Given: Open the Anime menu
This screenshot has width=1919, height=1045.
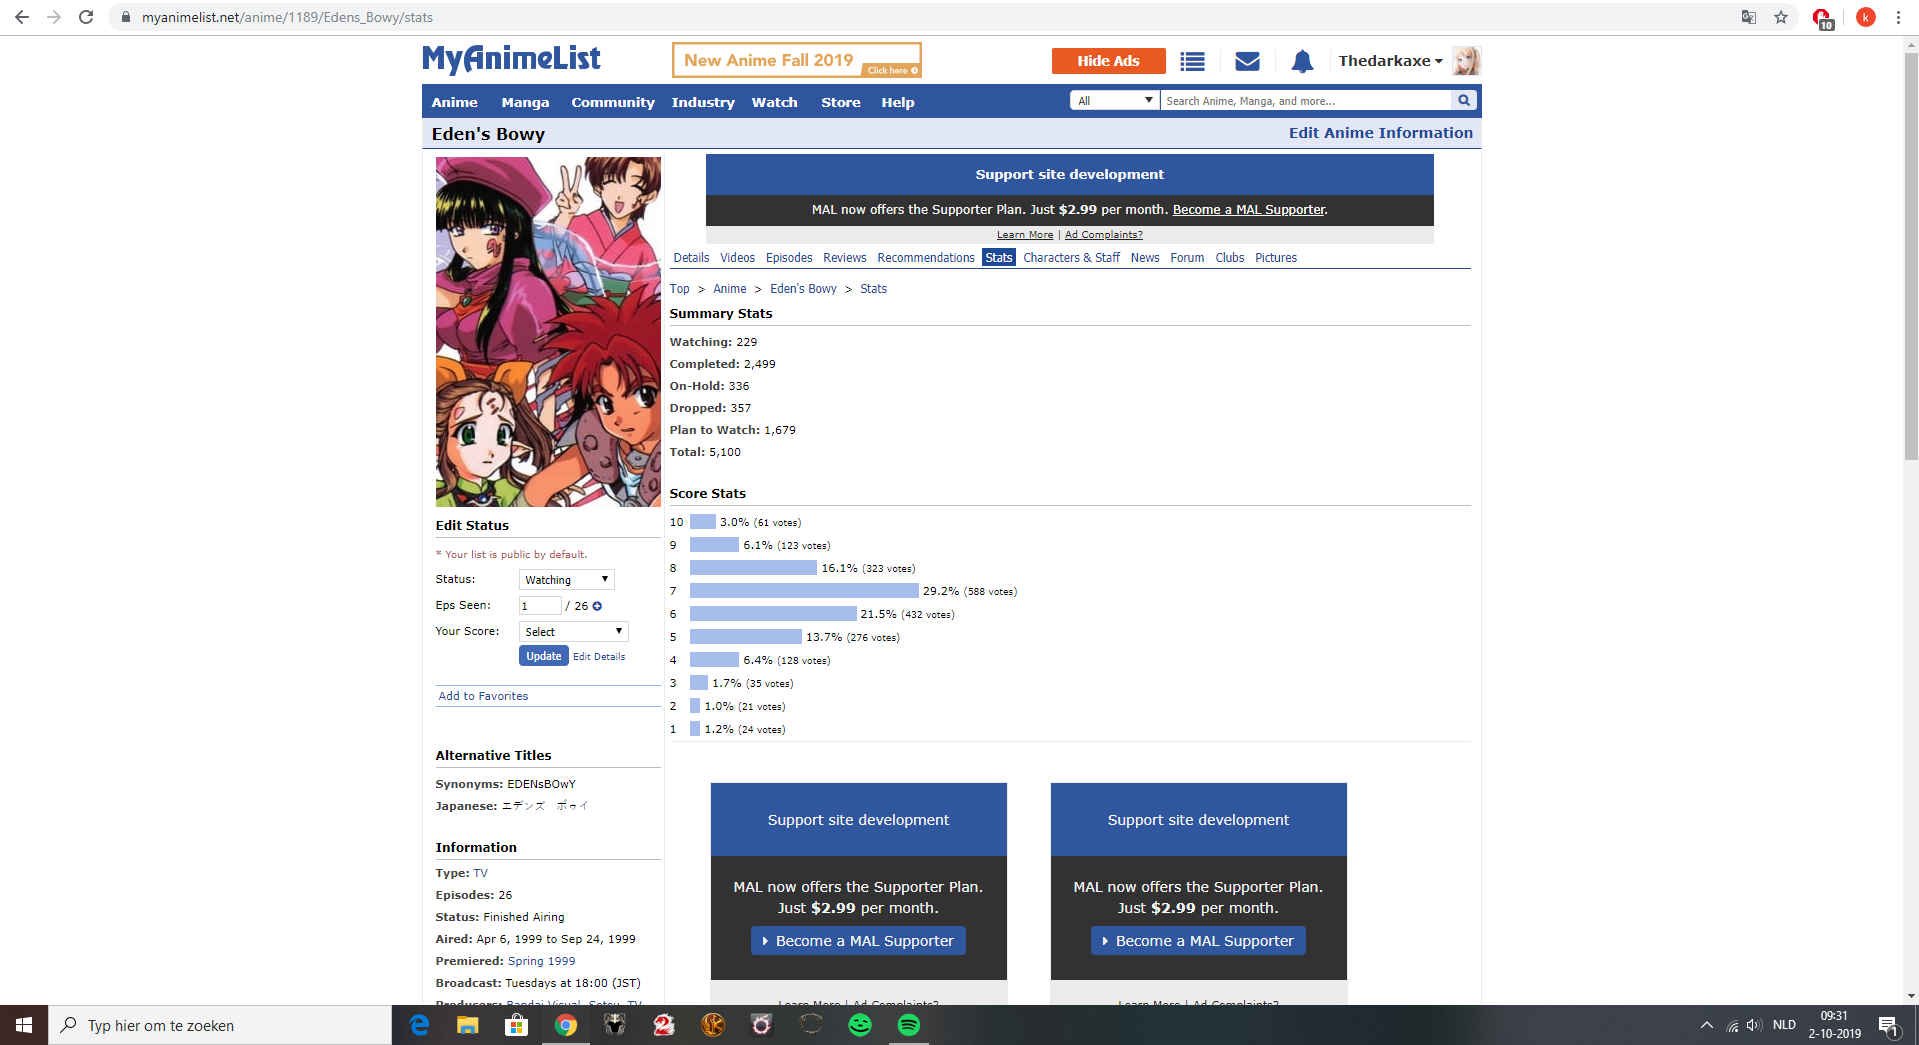Looking at the screenshot, I should pos(455,102).
